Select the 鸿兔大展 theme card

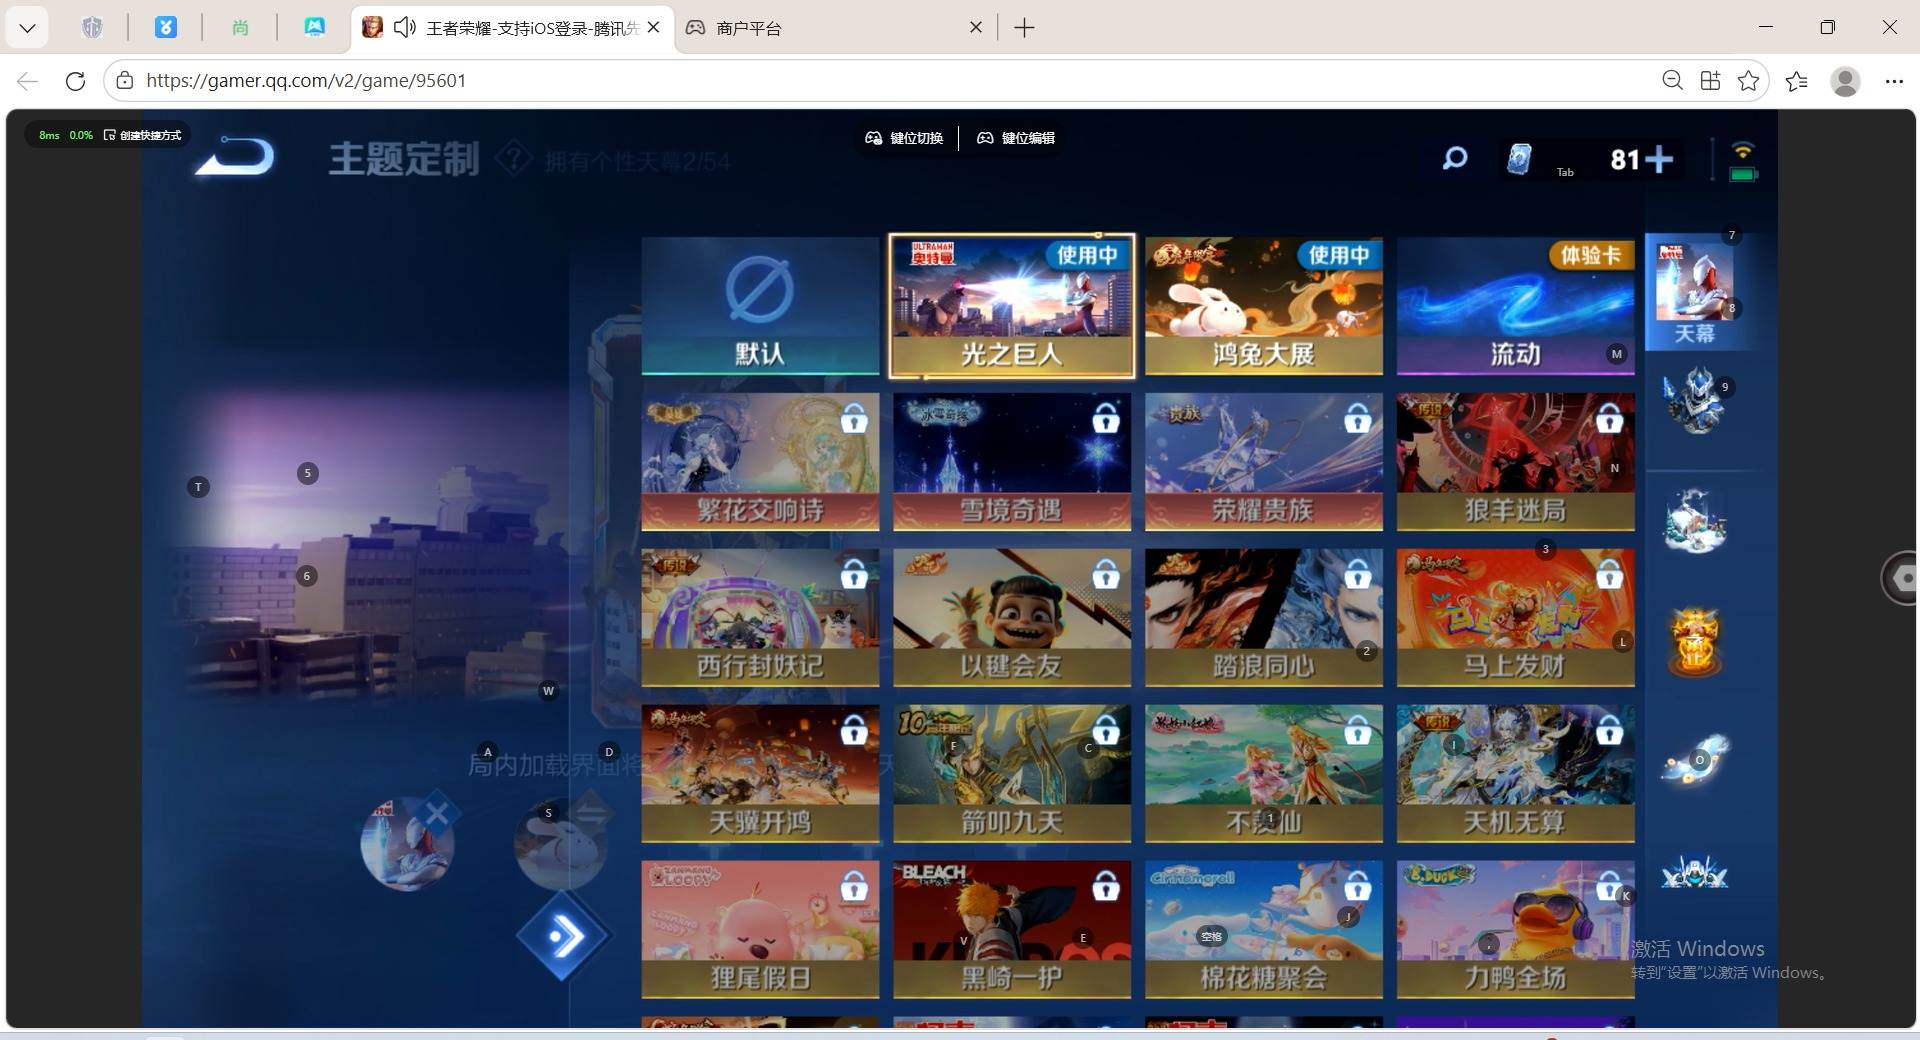(x=1264, y=306)
